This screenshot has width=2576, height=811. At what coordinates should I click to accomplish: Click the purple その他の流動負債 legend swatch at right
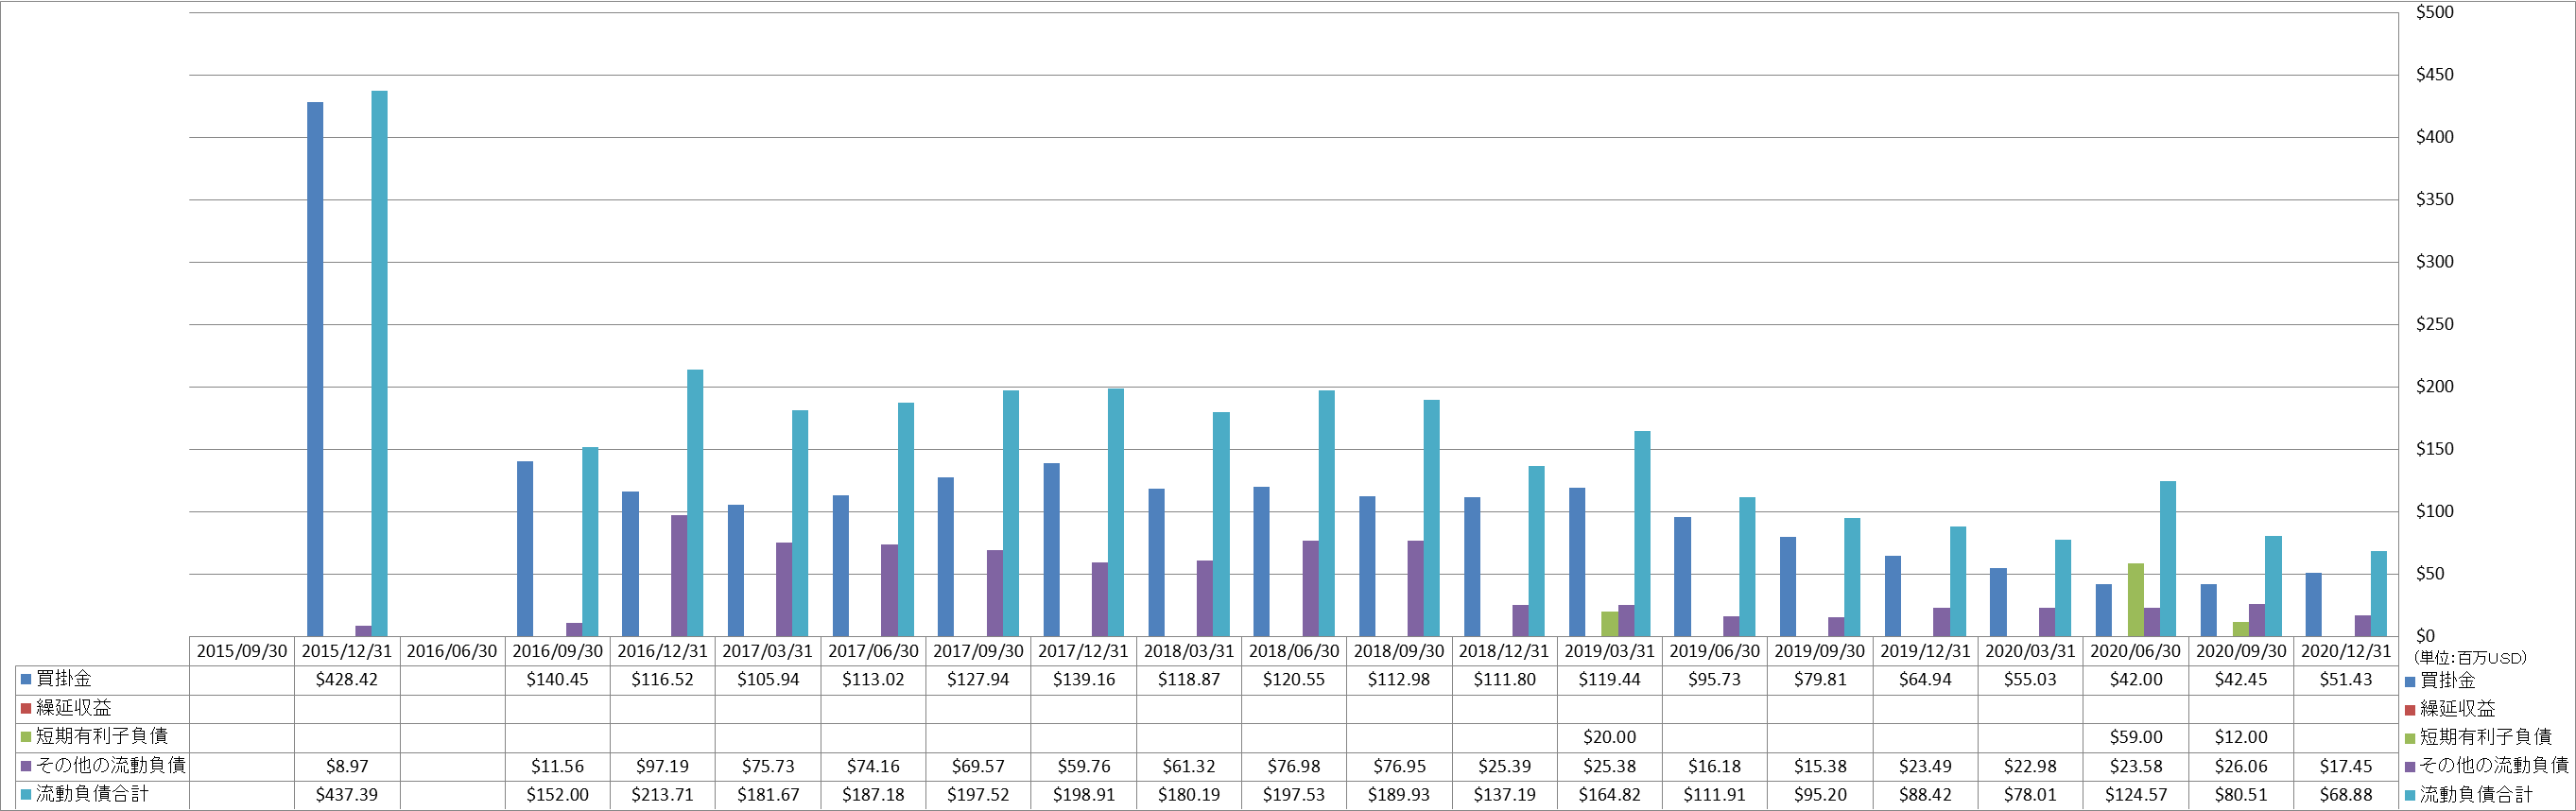pos(2410,767)
